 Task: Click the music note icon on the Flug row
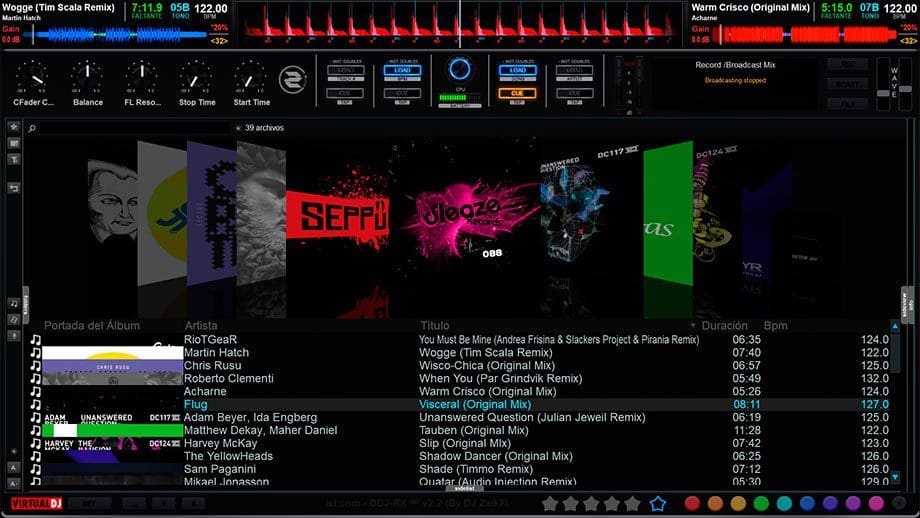pyautogui.click(x=36, y=404)
